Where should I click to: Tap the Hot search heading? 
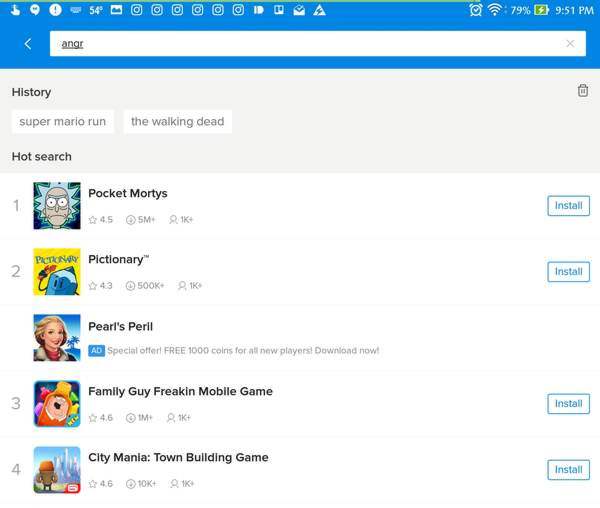coord(42,156)
